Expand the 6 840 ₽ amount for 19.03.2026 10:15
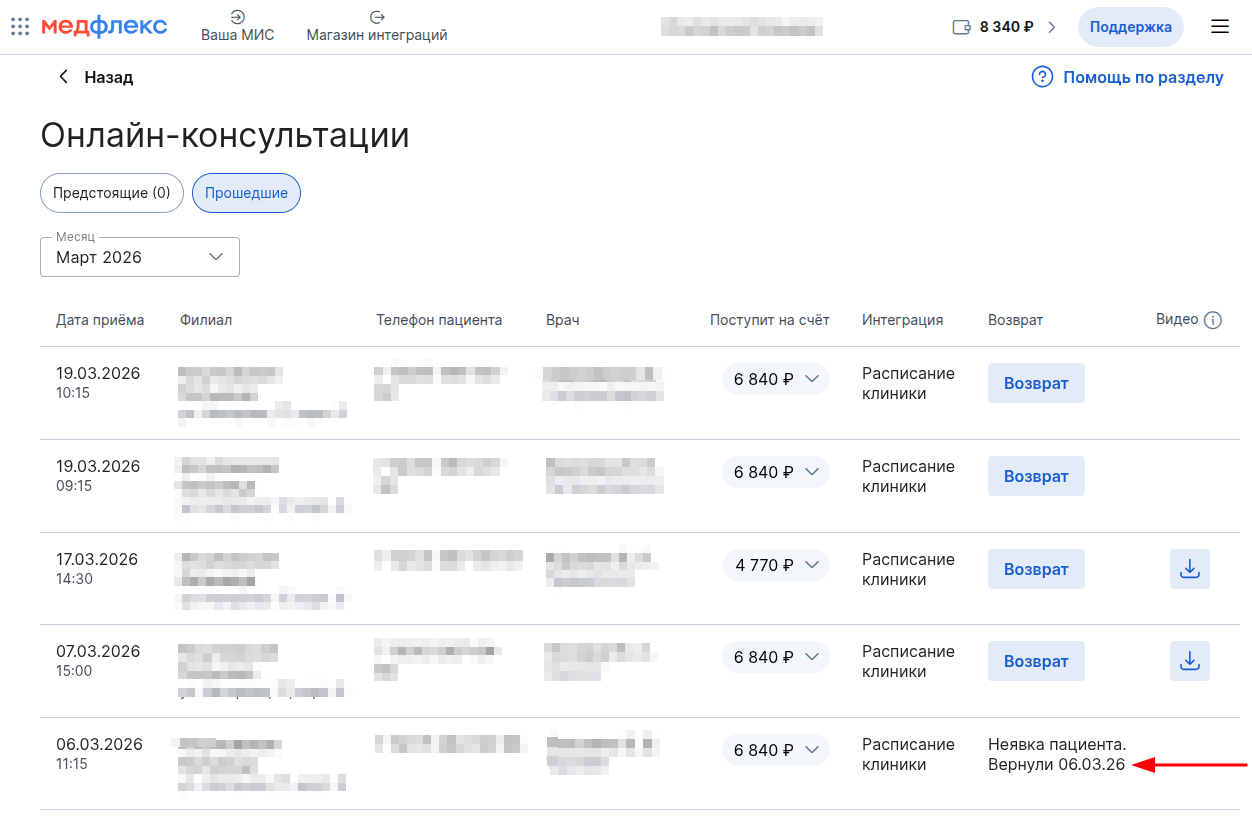This screenshot has height=816, width=1252. [776, 379]
